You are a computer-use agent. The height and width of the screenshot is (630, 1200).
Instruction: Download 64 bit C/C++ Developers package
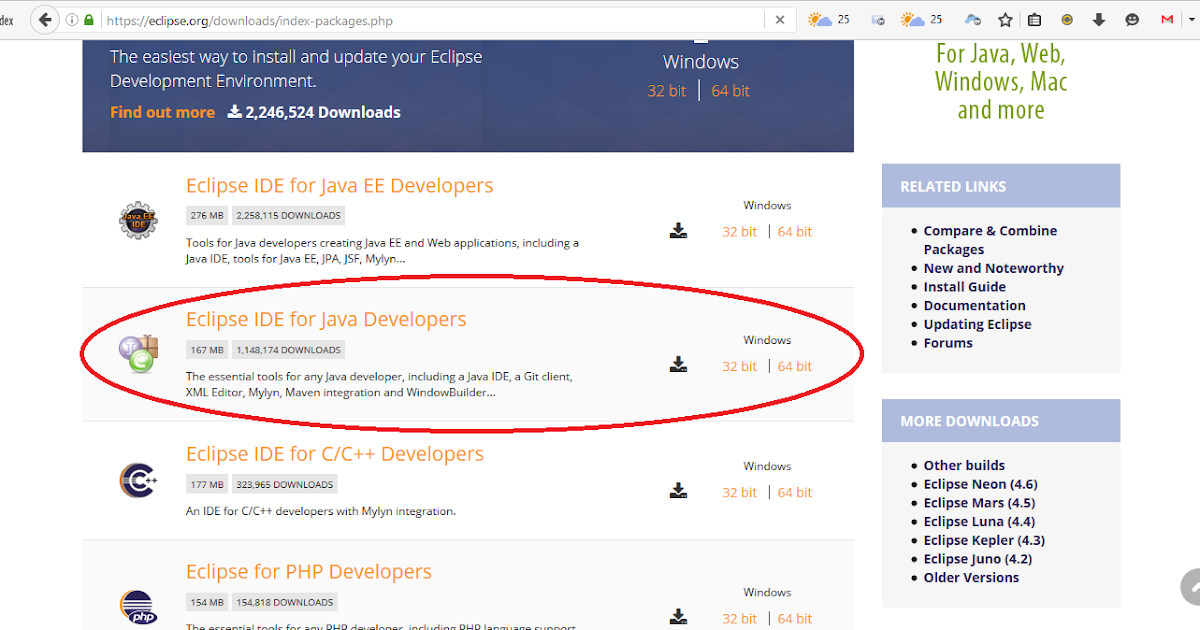pos(795,492)
